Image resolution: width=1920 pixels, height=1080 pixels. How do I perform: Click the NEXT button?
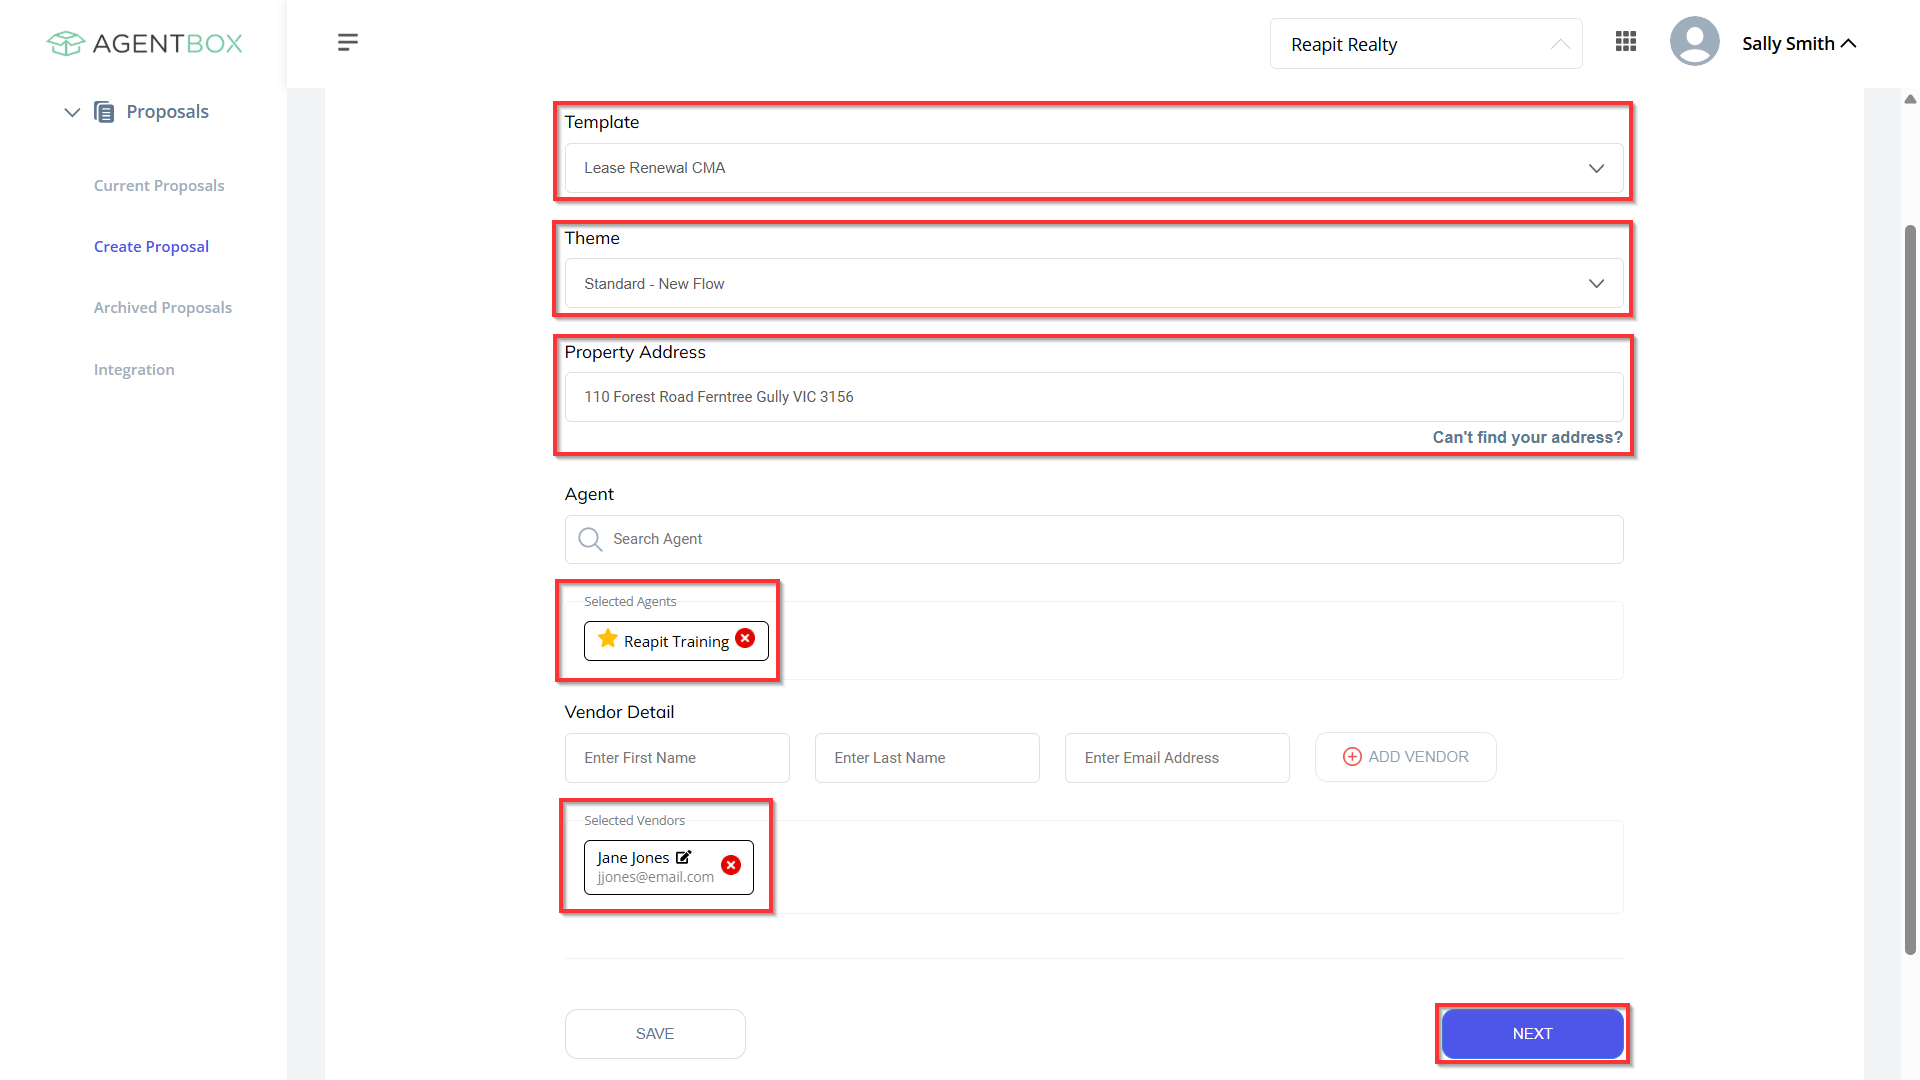pos(1532,1033)
